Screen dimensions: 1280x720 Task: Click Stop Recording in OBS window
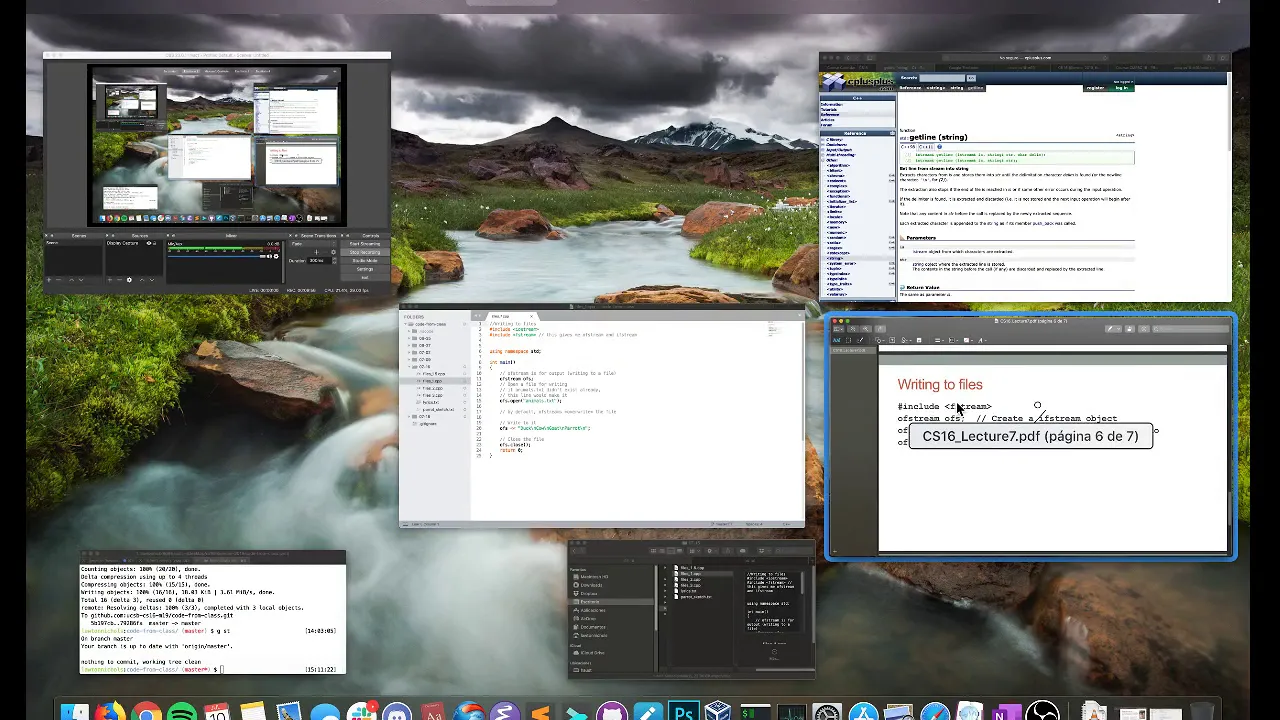(365, 252)
